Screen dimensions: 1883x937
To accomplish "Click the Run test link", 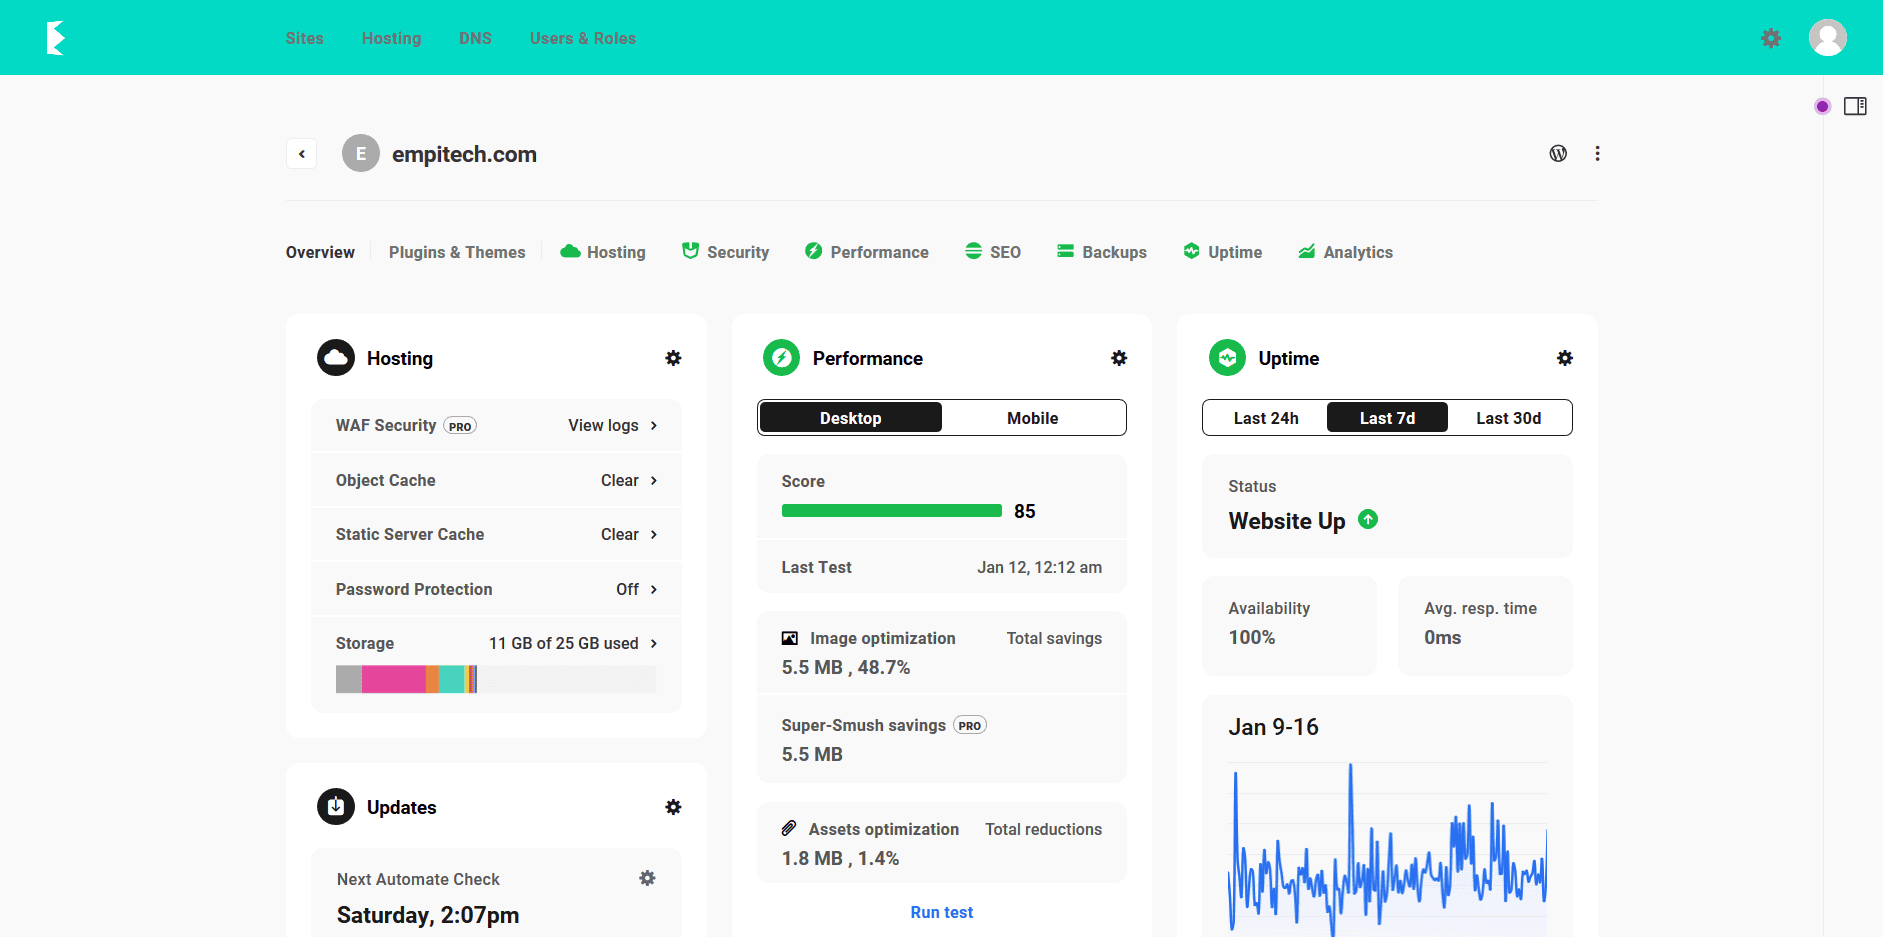I will (941, 912).
